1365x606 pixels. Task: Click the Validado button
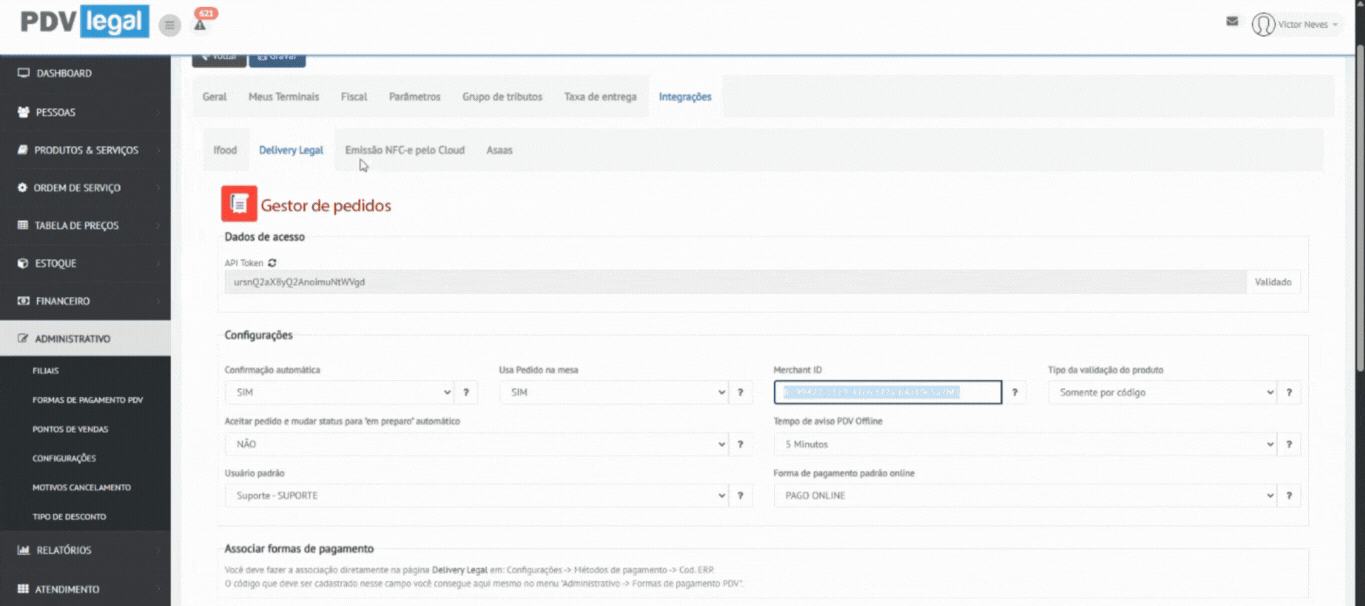tap(1274, 282)
